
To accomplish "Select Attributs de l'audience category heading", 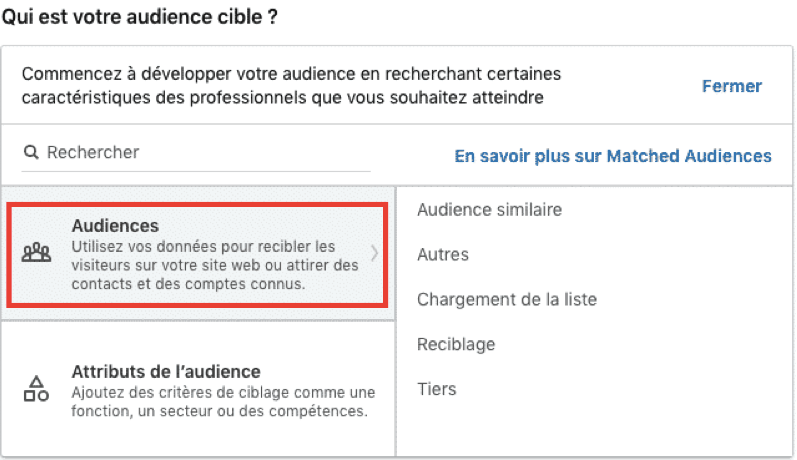I will pyautogui.click(x=166, y=372).
